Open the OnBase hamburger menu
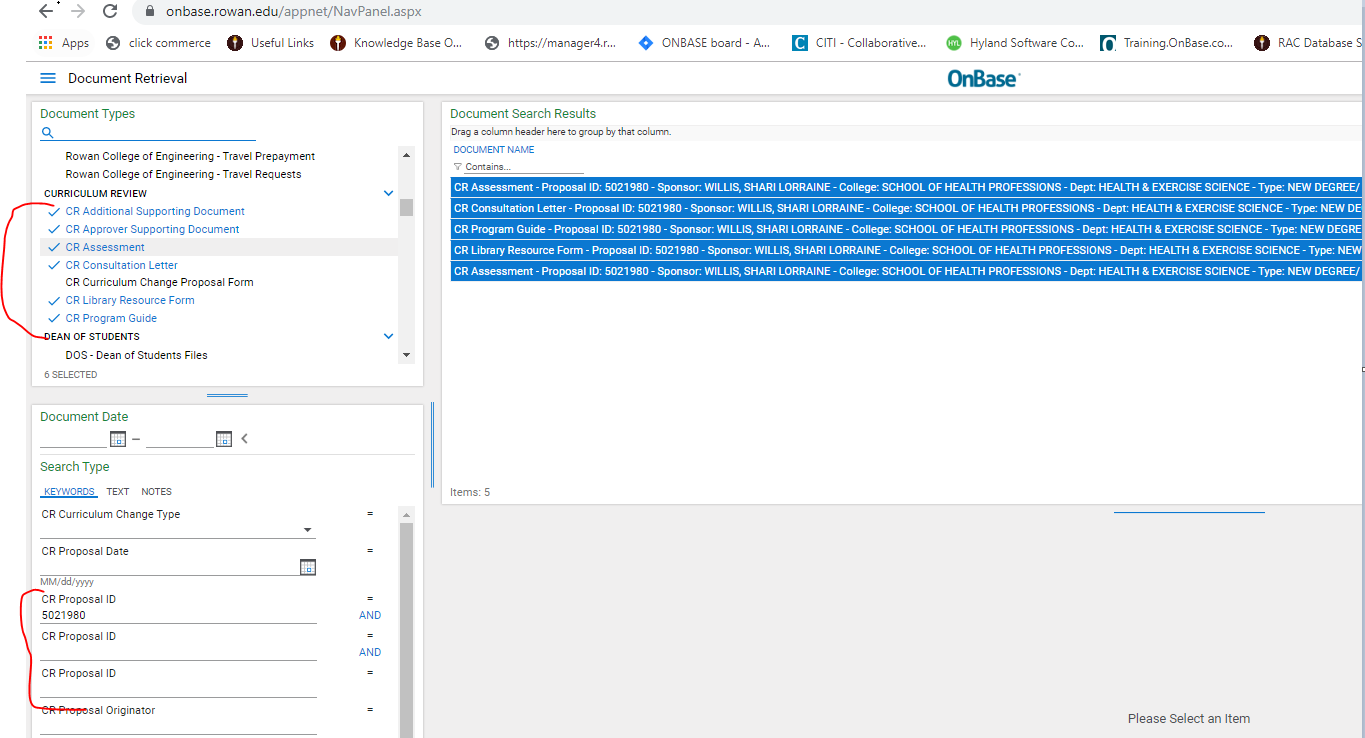 (48, 78)
